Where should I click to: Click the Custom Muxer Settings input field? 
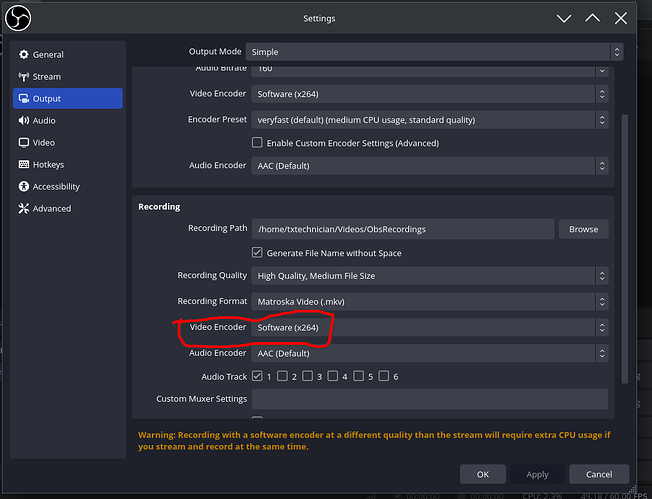click(428, 400)
